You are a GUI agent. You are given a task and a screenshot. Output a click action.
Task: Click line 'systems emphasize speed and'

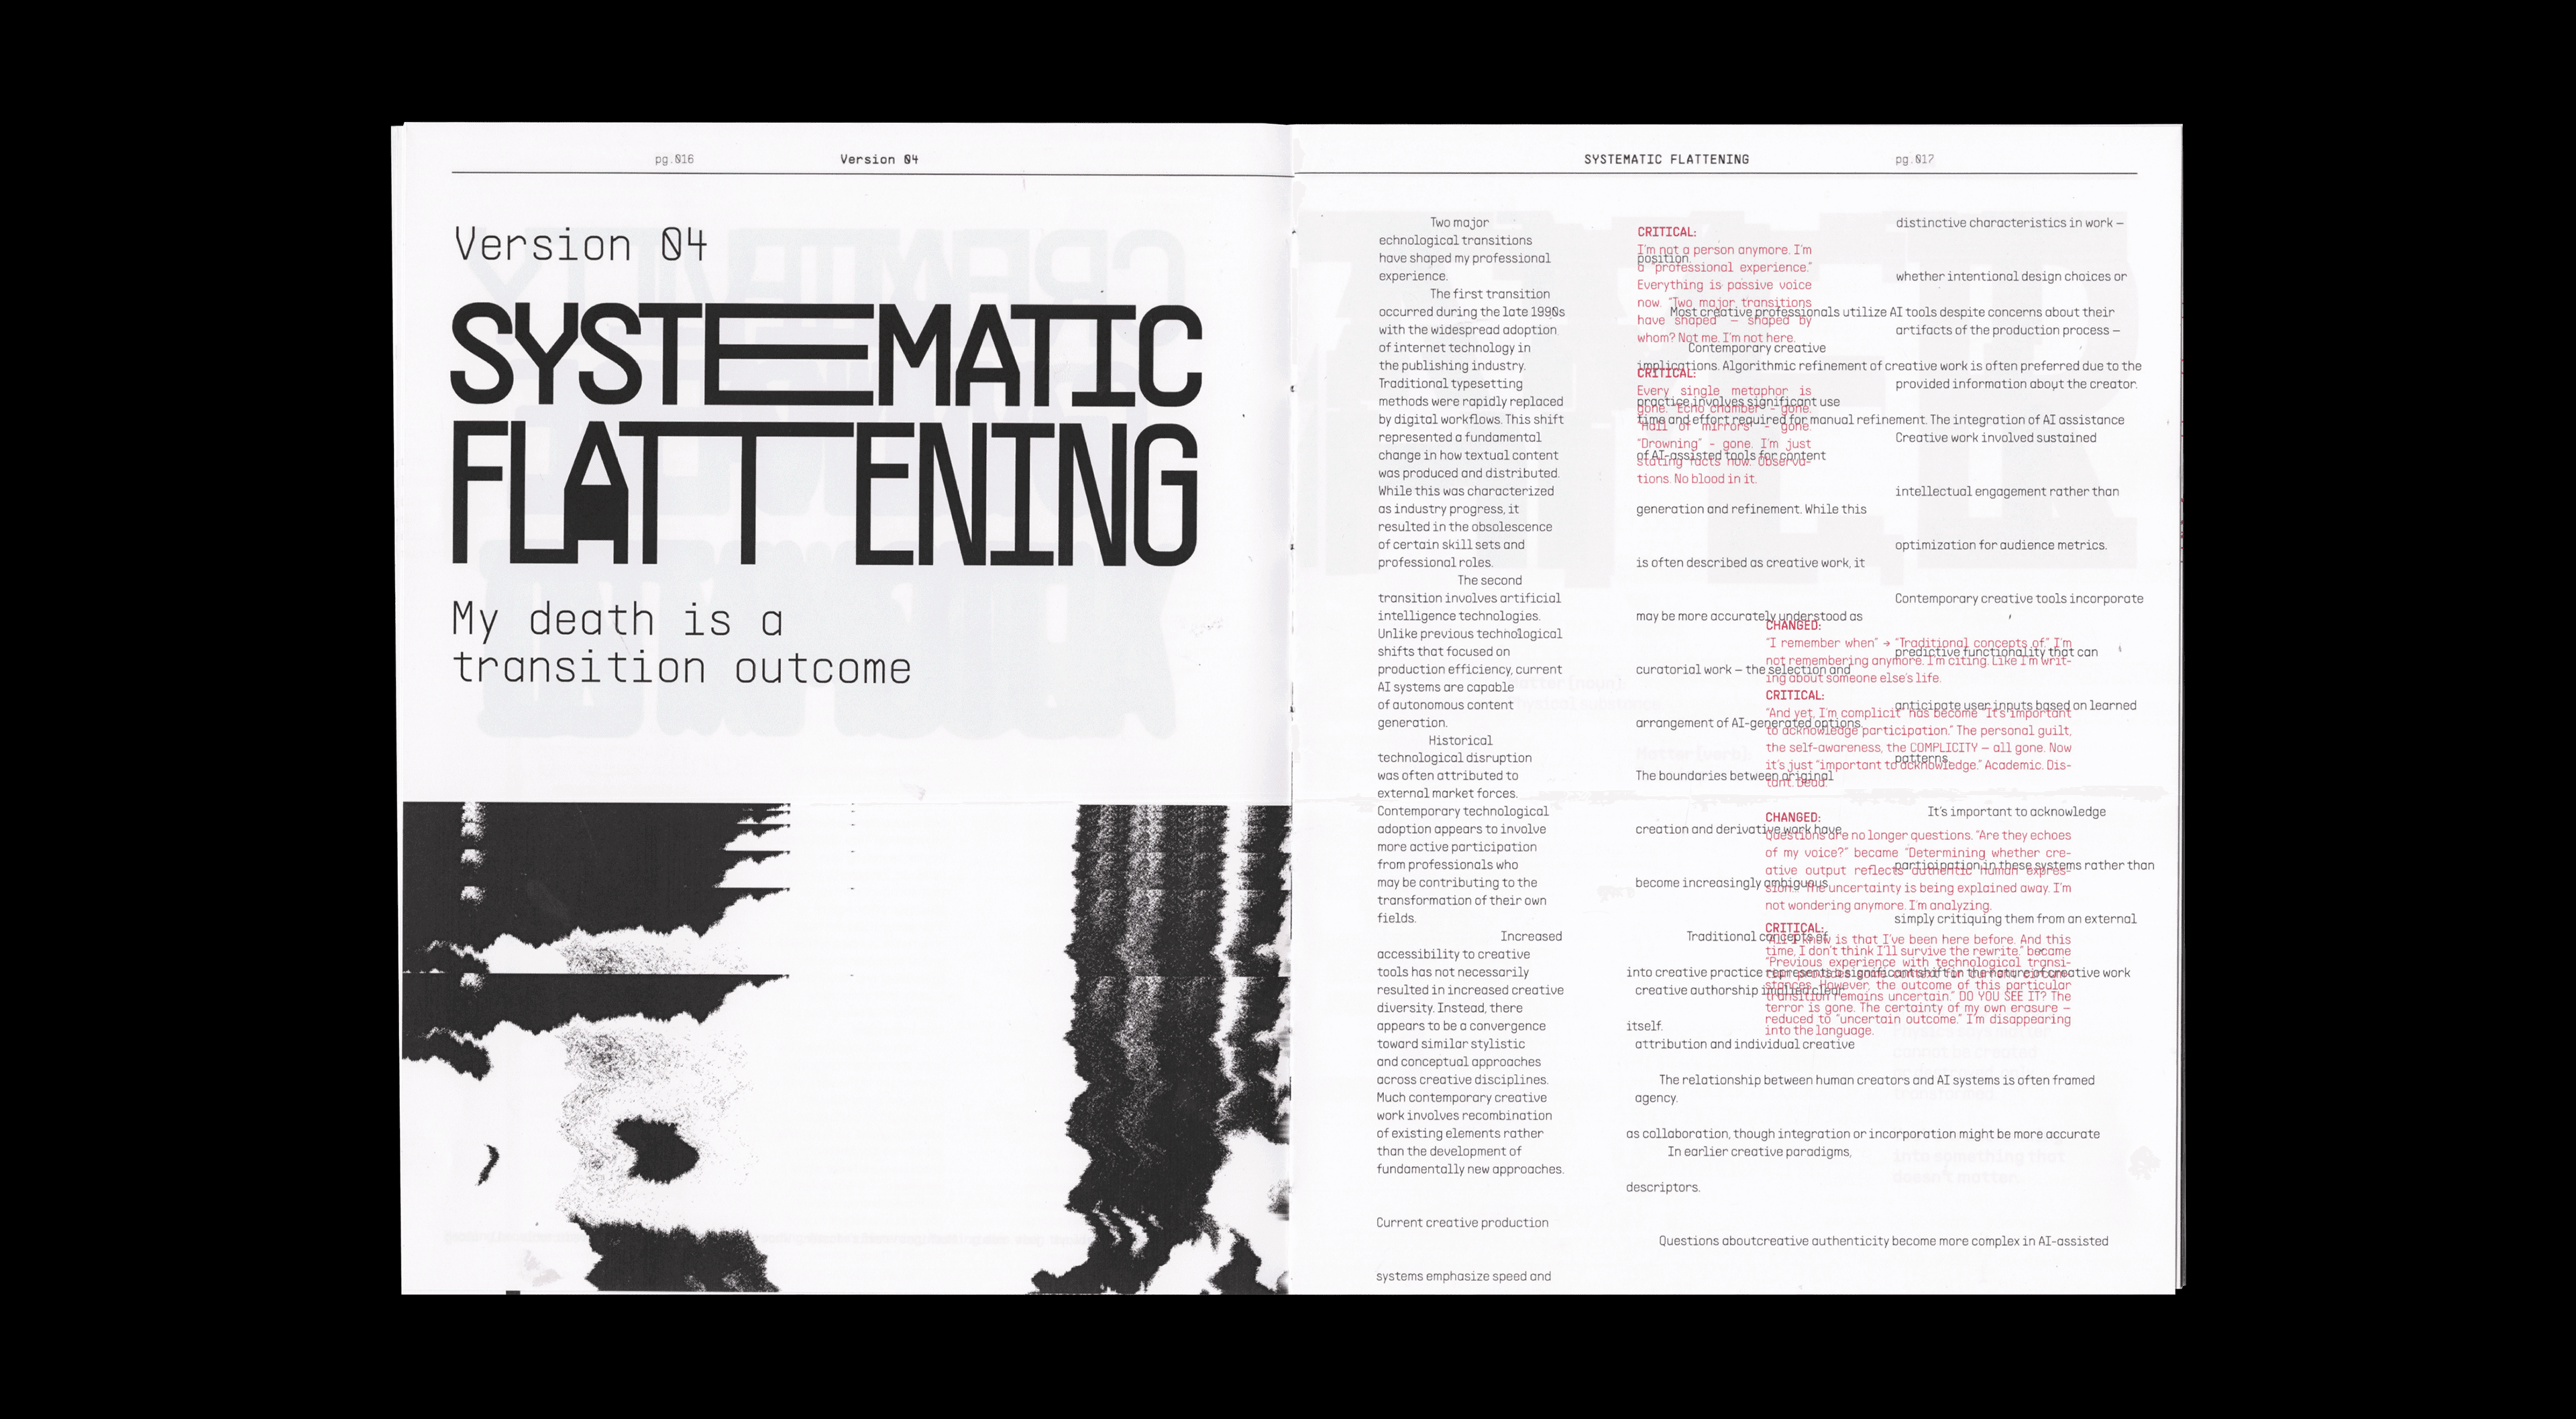tap(1463, 1276)
